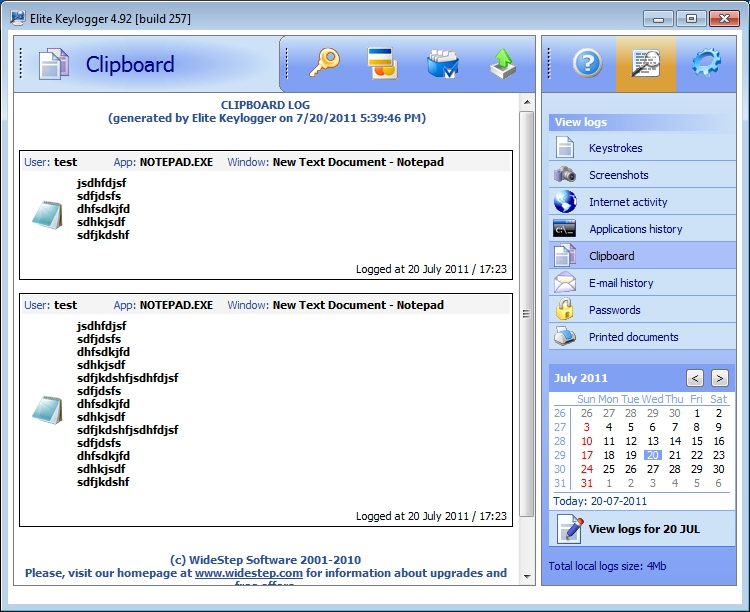The height and width of the screenshot is (612, 750).
Task: Click the golden key icon in toolbar
Action: click(x=323, y=63)
